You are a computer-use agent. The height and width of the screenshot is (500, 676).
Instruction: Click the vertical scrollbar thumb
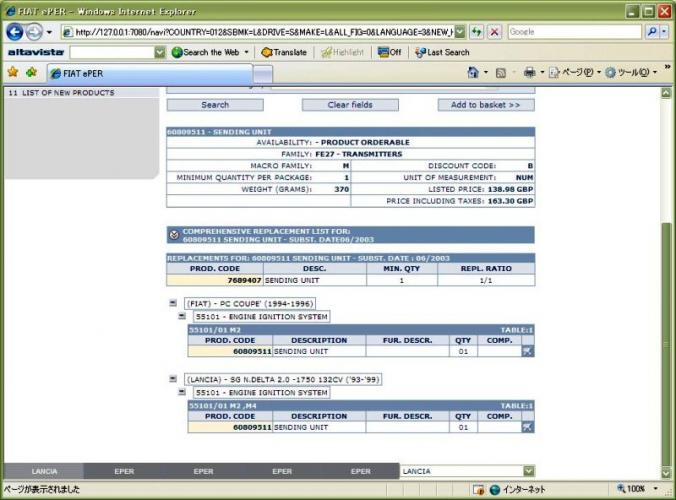(x=667, y=345)
